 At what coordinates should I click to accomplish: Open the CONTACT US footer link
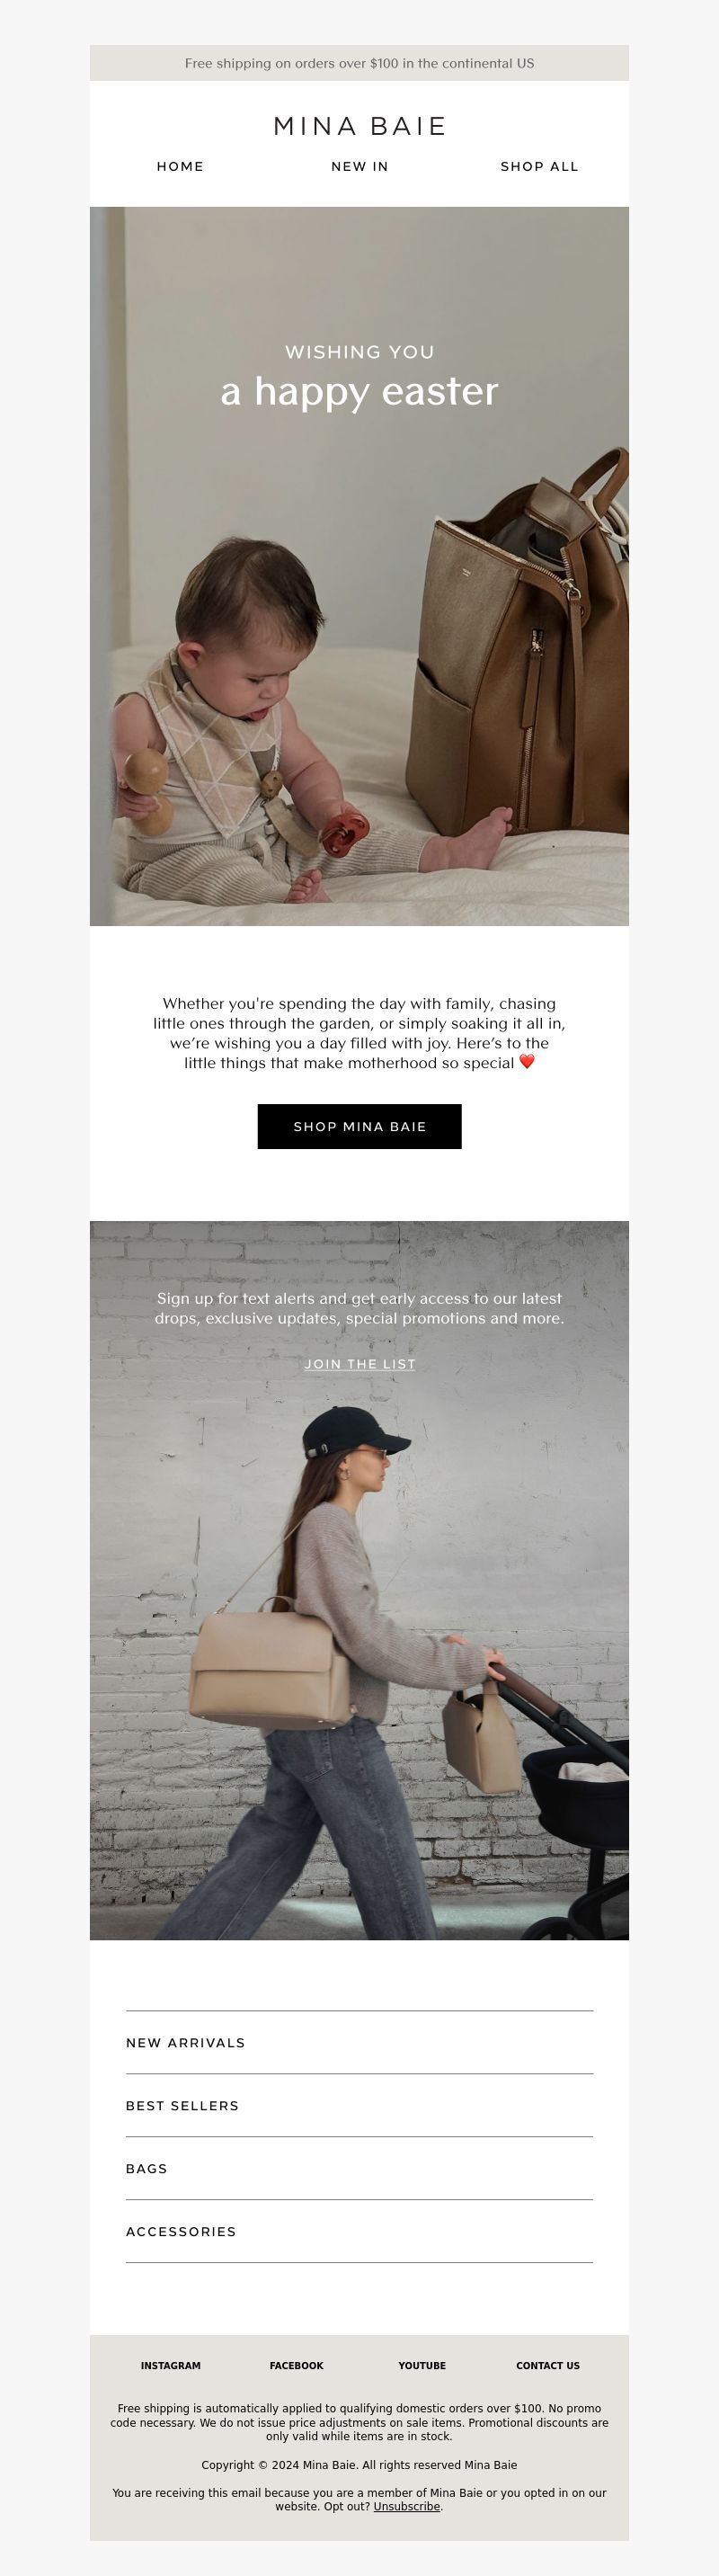[x=548, y=2365]
